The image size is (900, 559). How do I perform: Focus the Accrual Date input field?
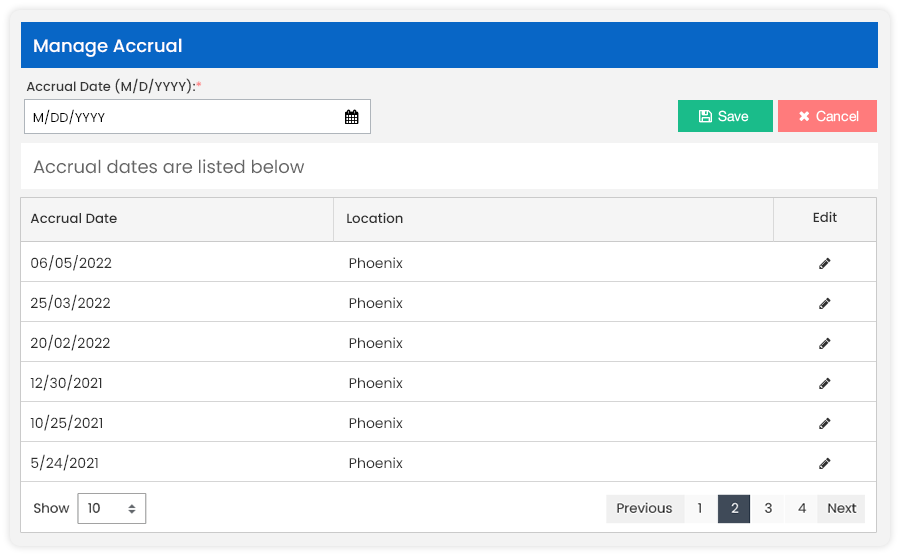tap(197, 117)
